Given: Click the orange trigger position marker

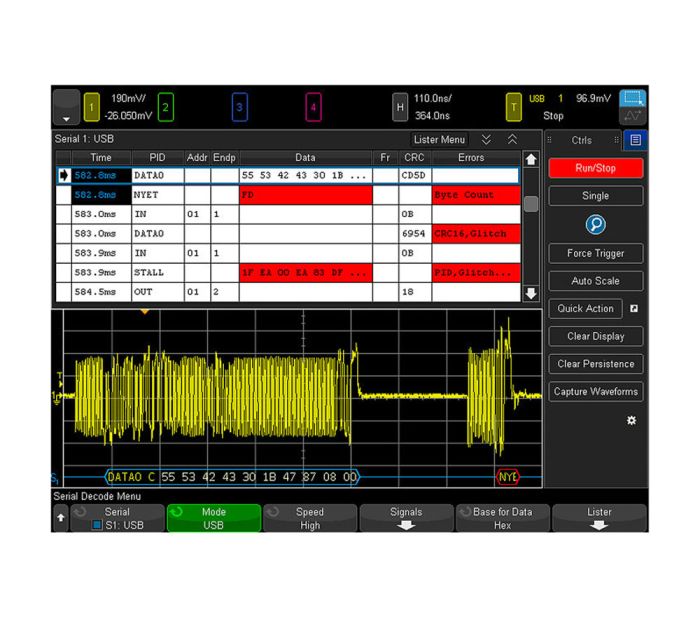Looking at the screenshot, I should click(x=144, y=312).
